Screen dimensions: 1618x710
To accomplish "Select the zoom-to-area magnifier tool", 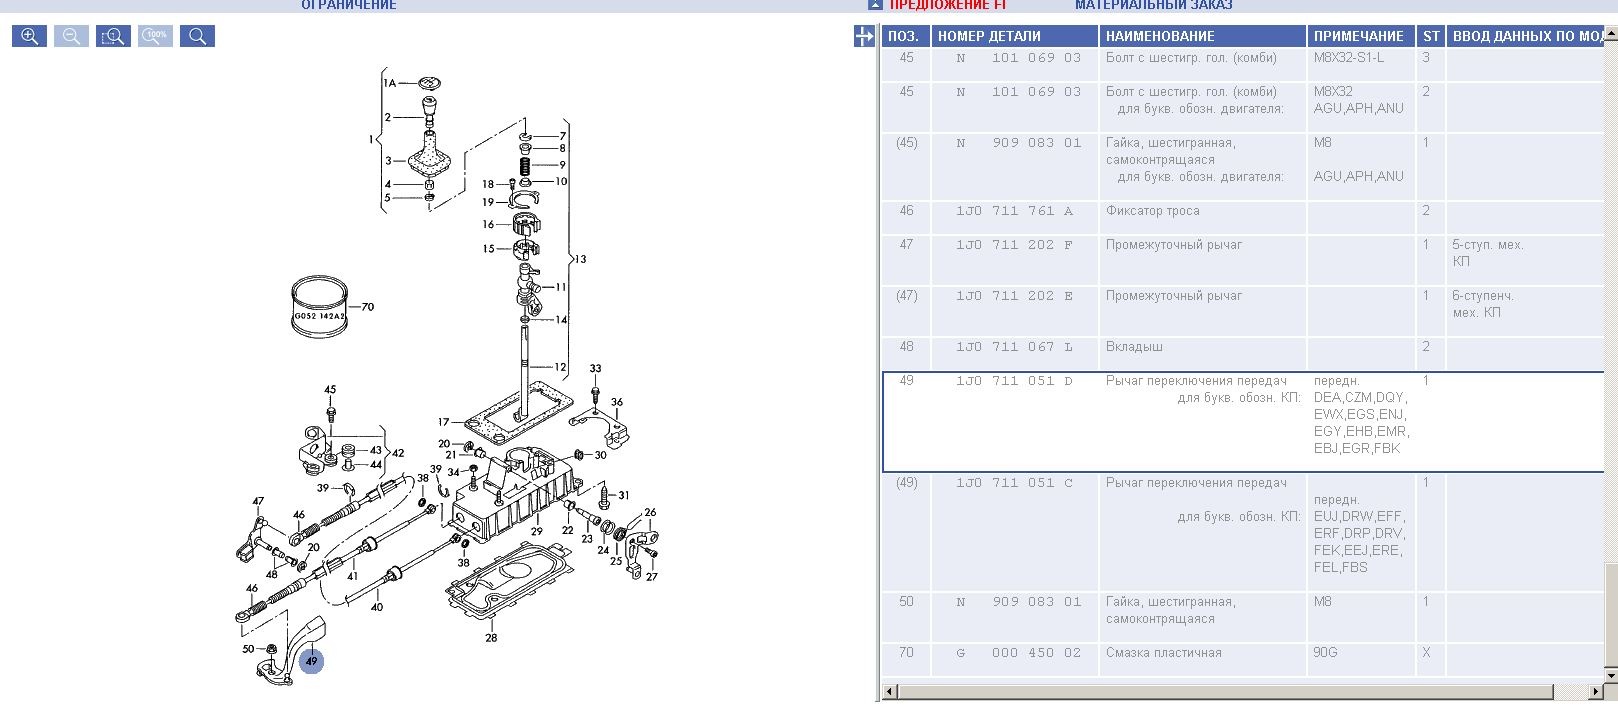I will pyautogui.click(x=113, y=37).
